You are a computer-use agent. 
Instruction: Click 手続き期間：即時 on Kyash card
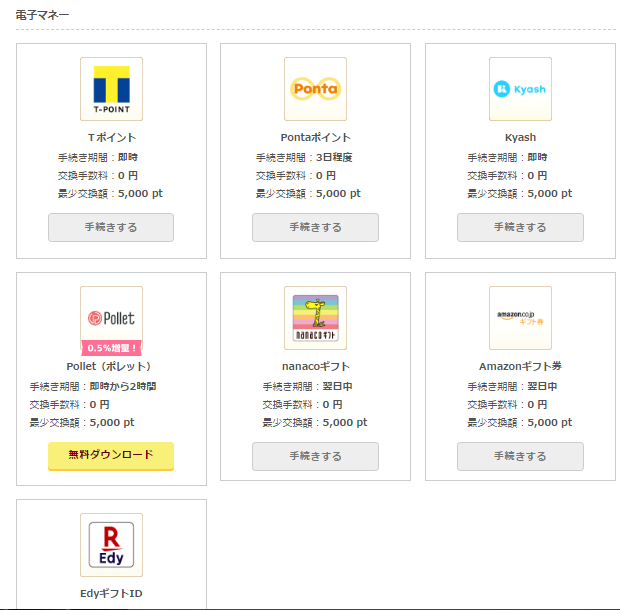click(x=507, y=157)
